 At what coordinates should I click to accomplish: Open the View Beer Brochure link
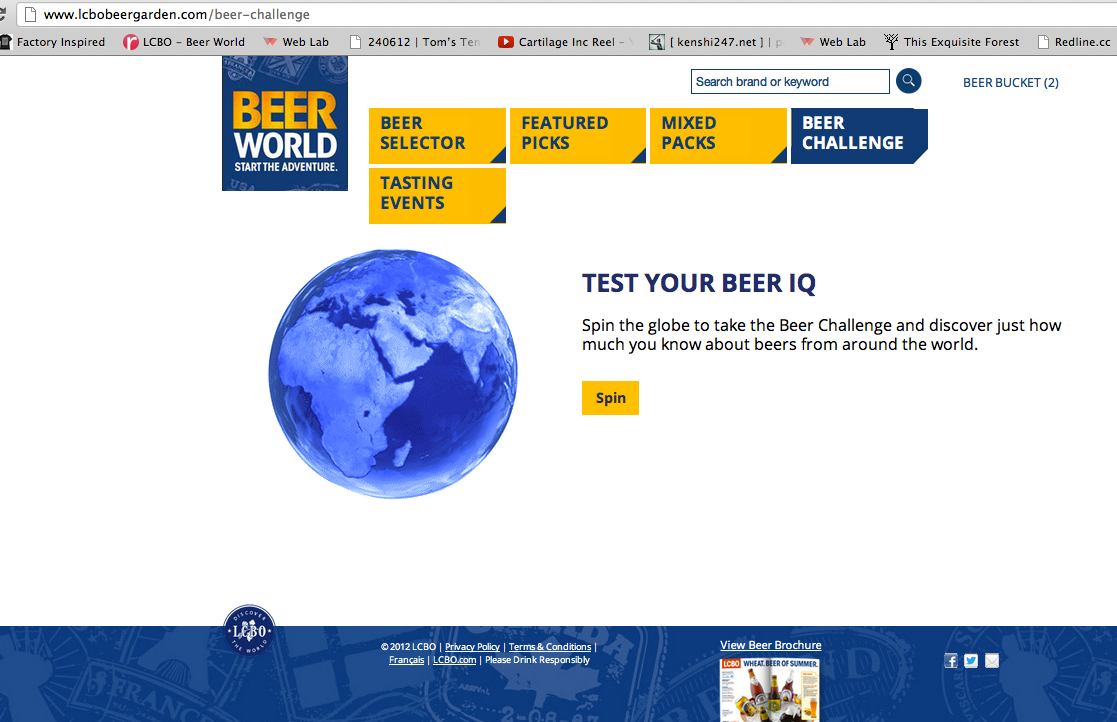[771, 645]
